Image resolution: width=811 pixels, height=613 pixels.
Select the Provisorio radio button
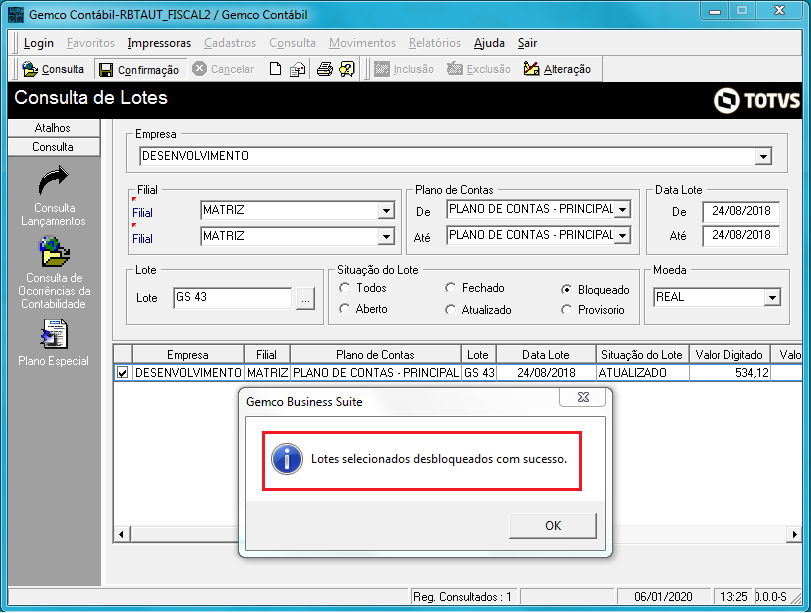tap(567, 310)
